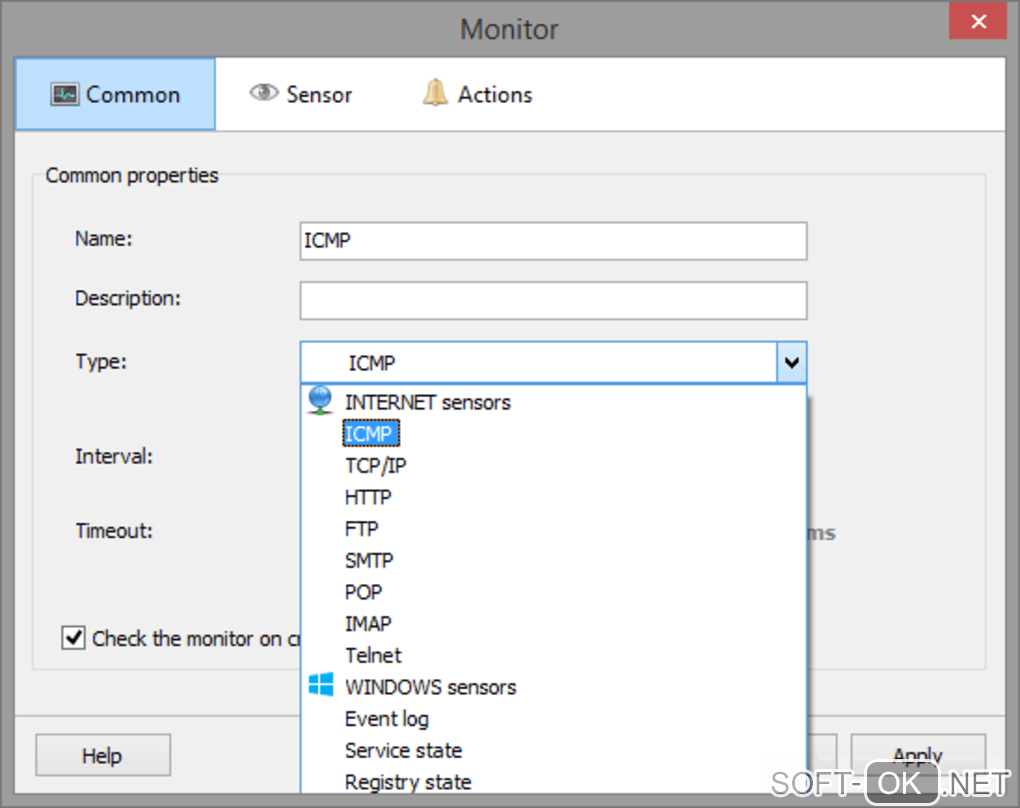The height and width of the screenshot is (808, 1020).
Task: Collapse the Type dropdown arrow
Action: 791,363
